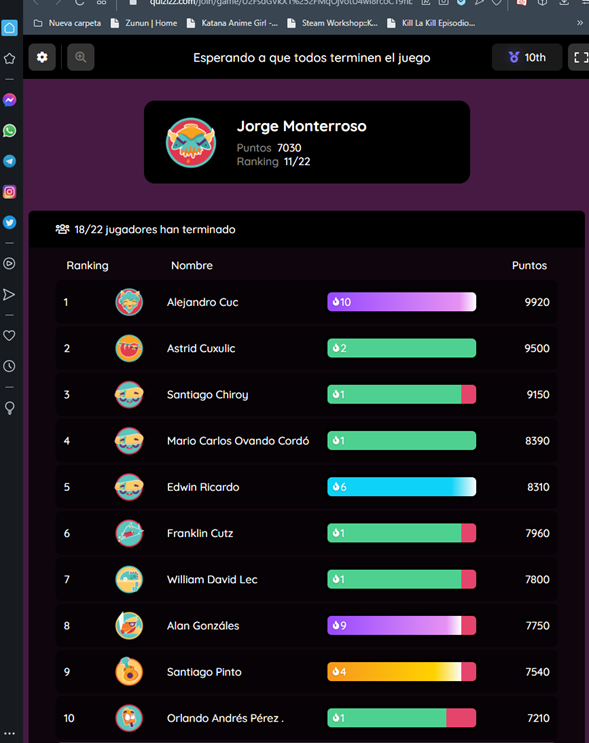Select the name Mario Carlos Ovando Cordó
The width and height of the screenshot is (589, 743).
pyautogui.click(x=238, y=441)
